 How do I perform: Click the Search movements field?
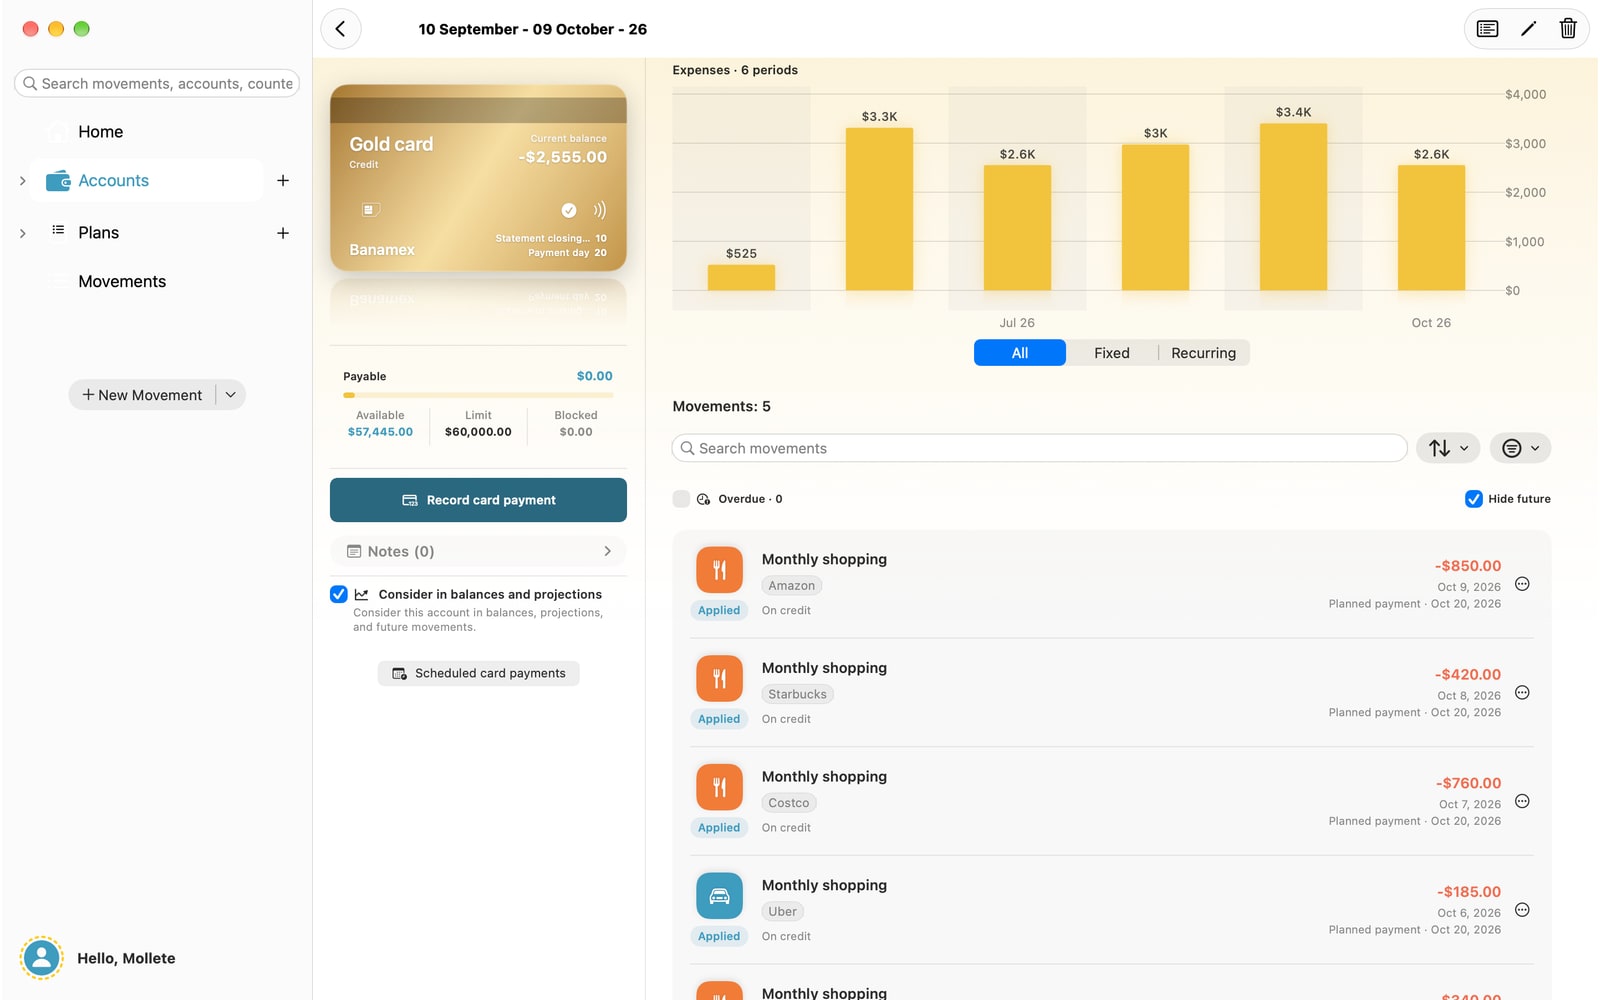(1040, 448)
